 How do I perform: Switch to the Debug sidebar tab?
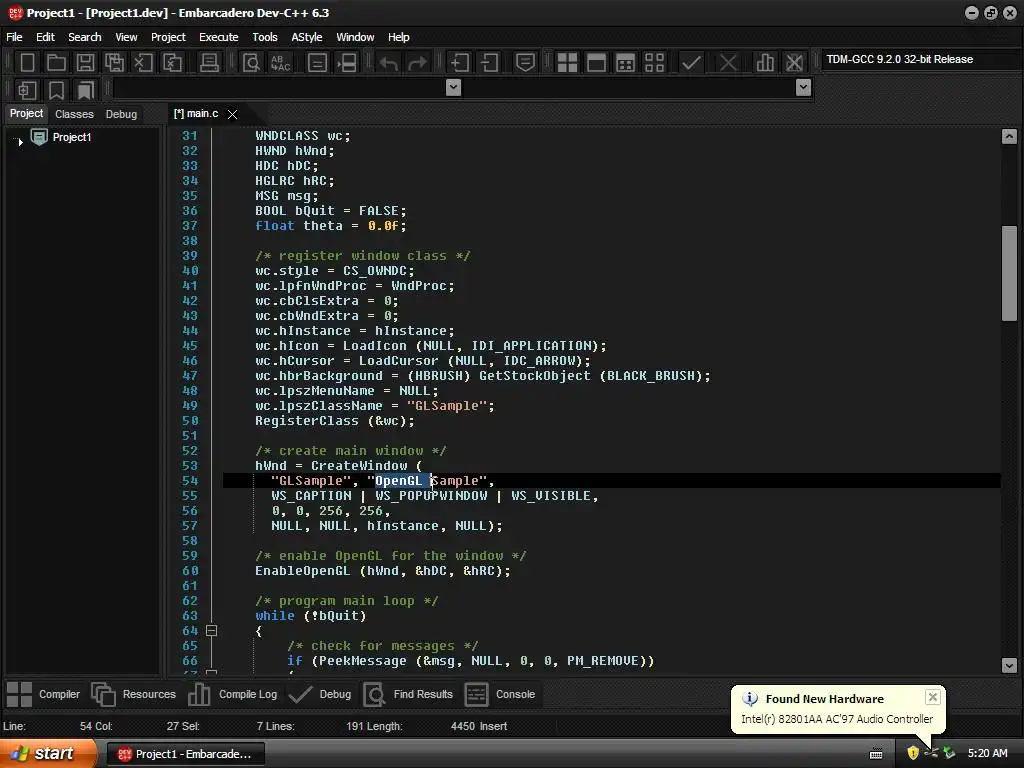[121, 114]
